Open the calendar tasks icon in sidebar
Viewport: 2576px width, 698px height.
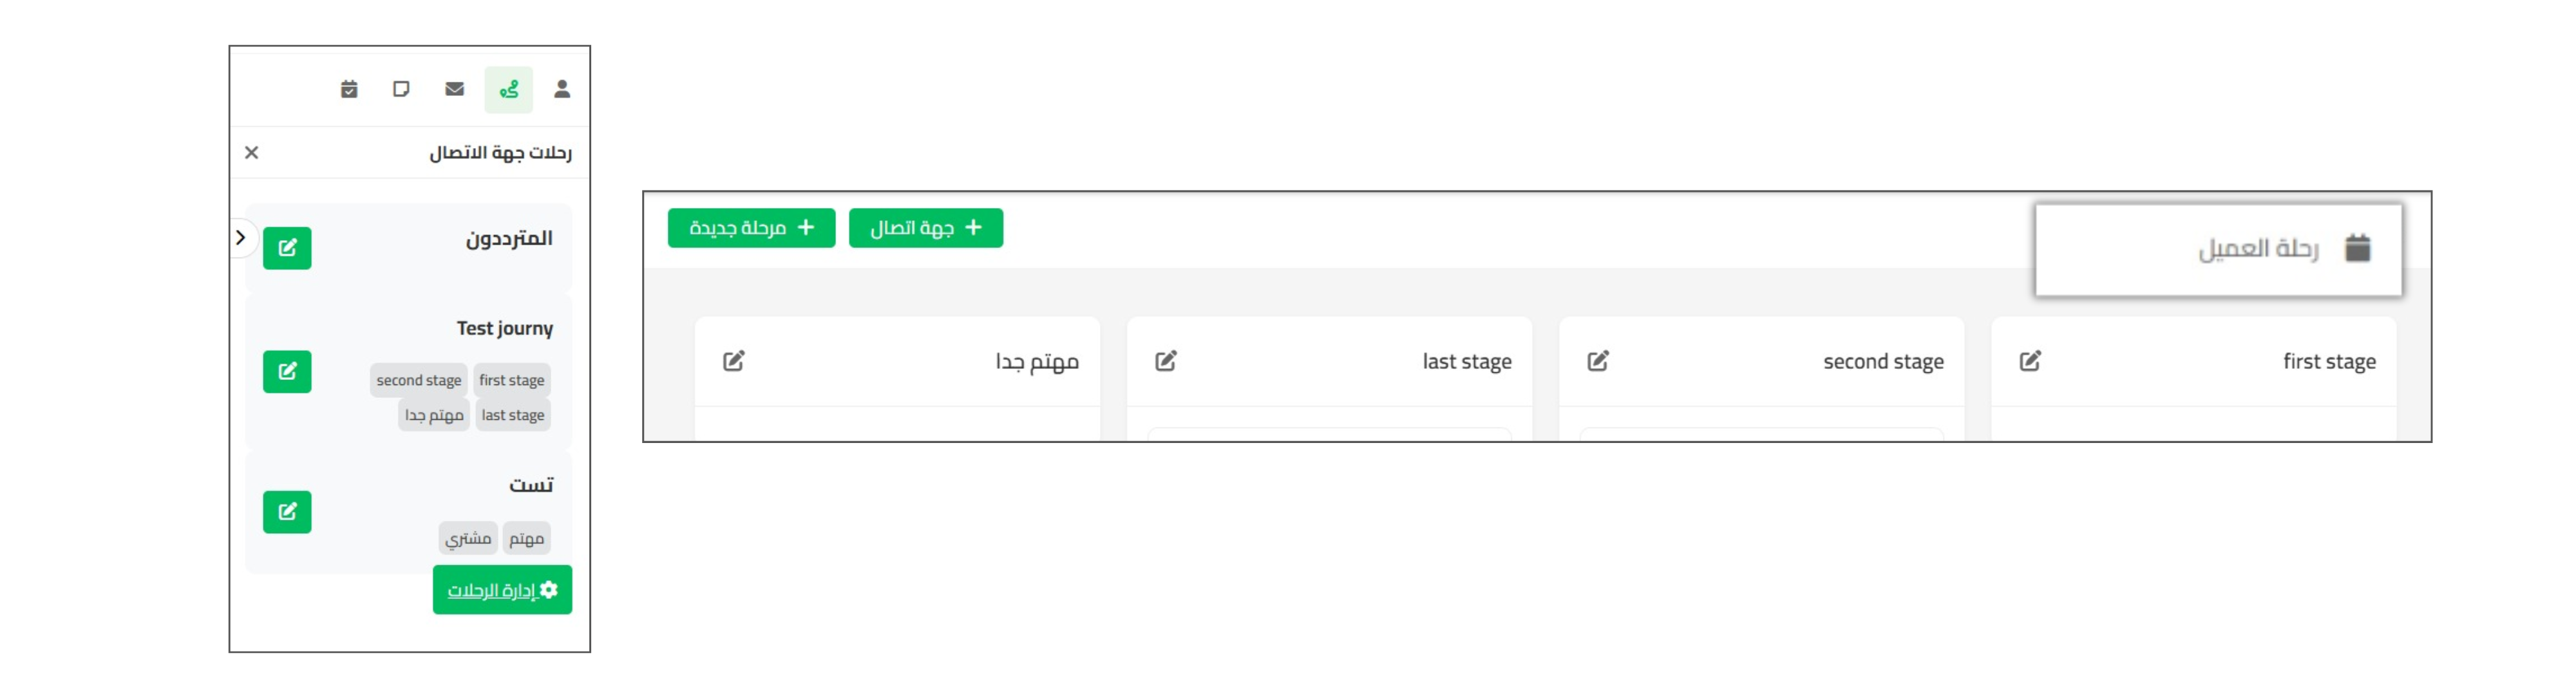pos(349,90)
